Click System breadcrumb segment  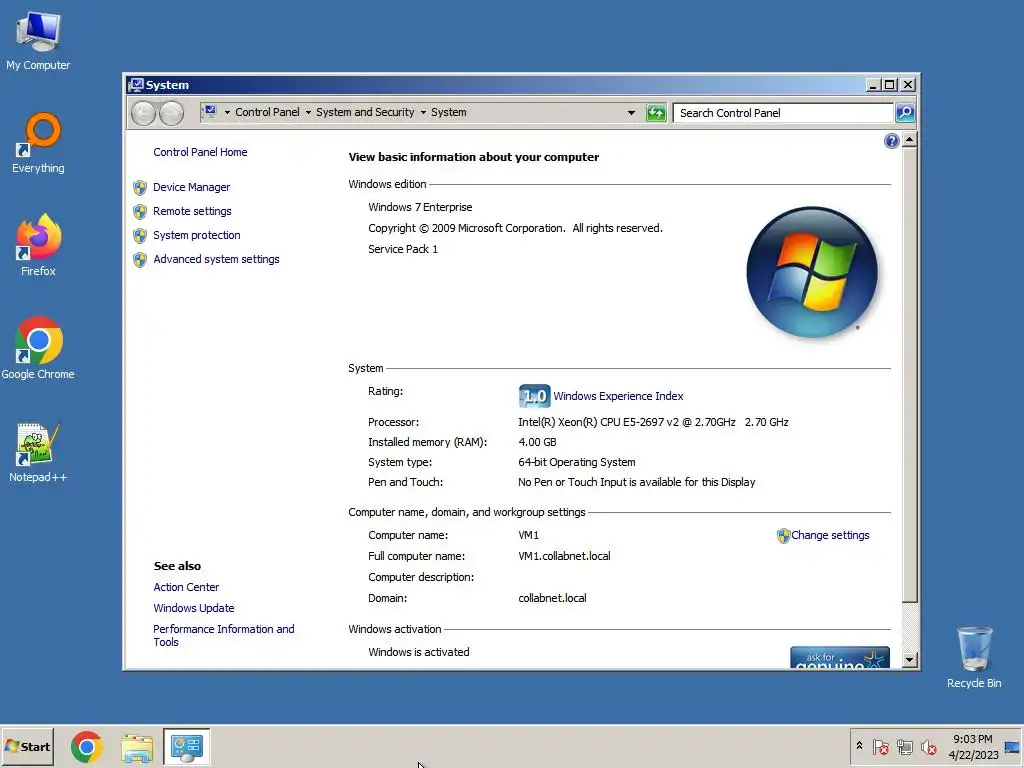(449, 112)
